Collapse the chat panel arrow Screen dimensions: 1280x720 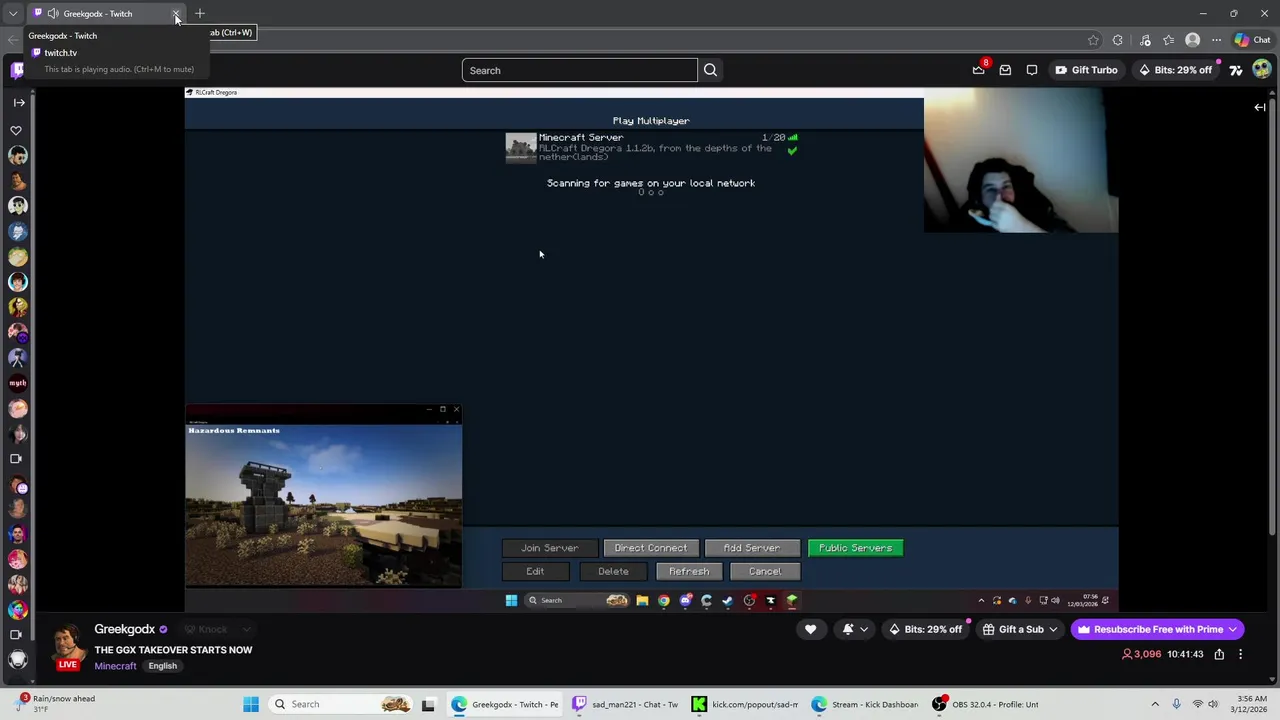(1260, 107)
